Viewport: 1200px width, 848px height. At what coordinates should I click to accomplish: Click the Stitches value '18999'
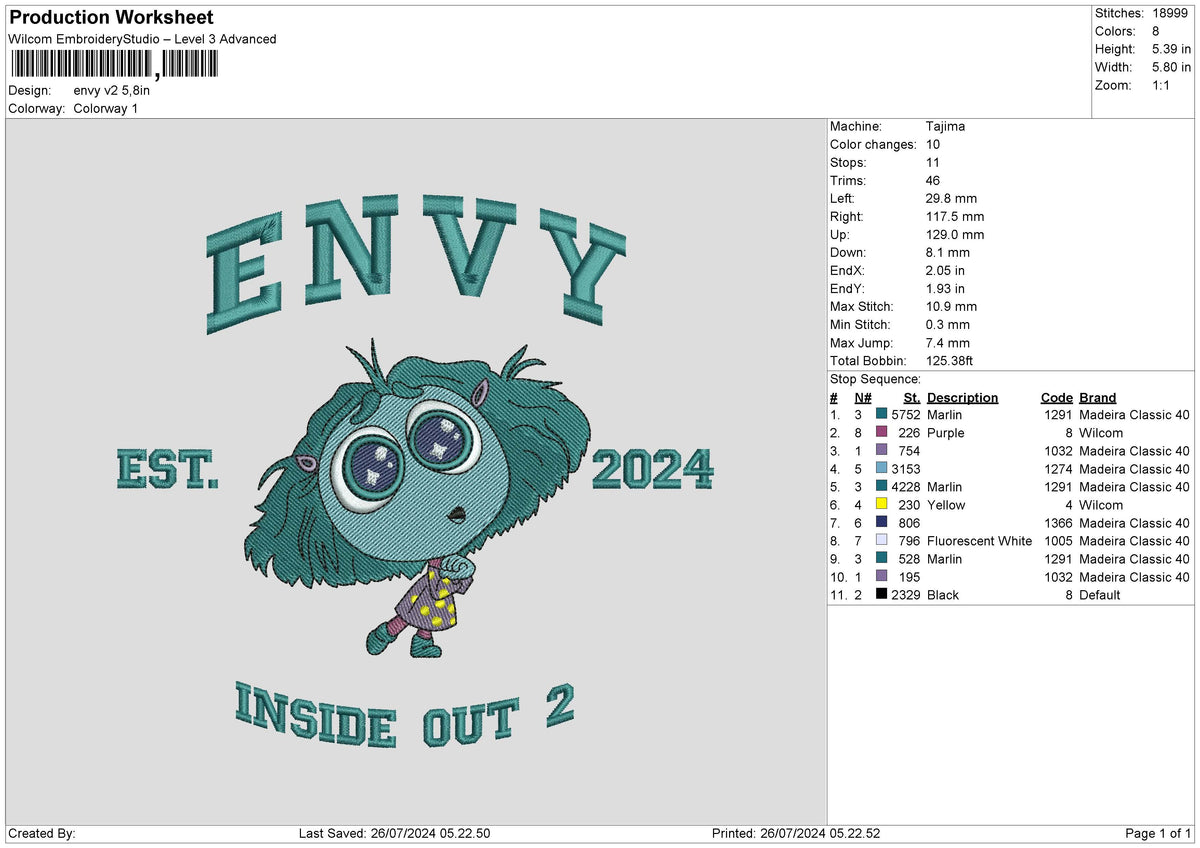tap(1169, 13)
